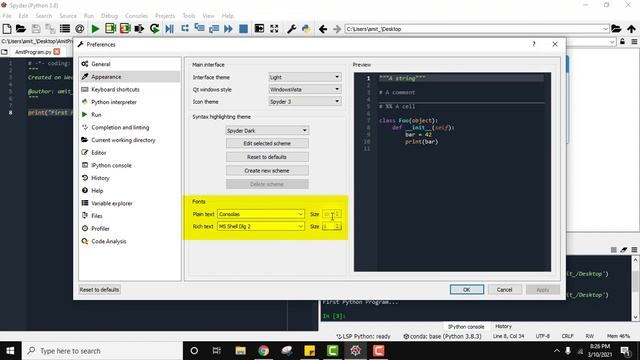This screenshot has height=360, width=640.
Task: Open the Edit menu
Action: coord(23,16)
